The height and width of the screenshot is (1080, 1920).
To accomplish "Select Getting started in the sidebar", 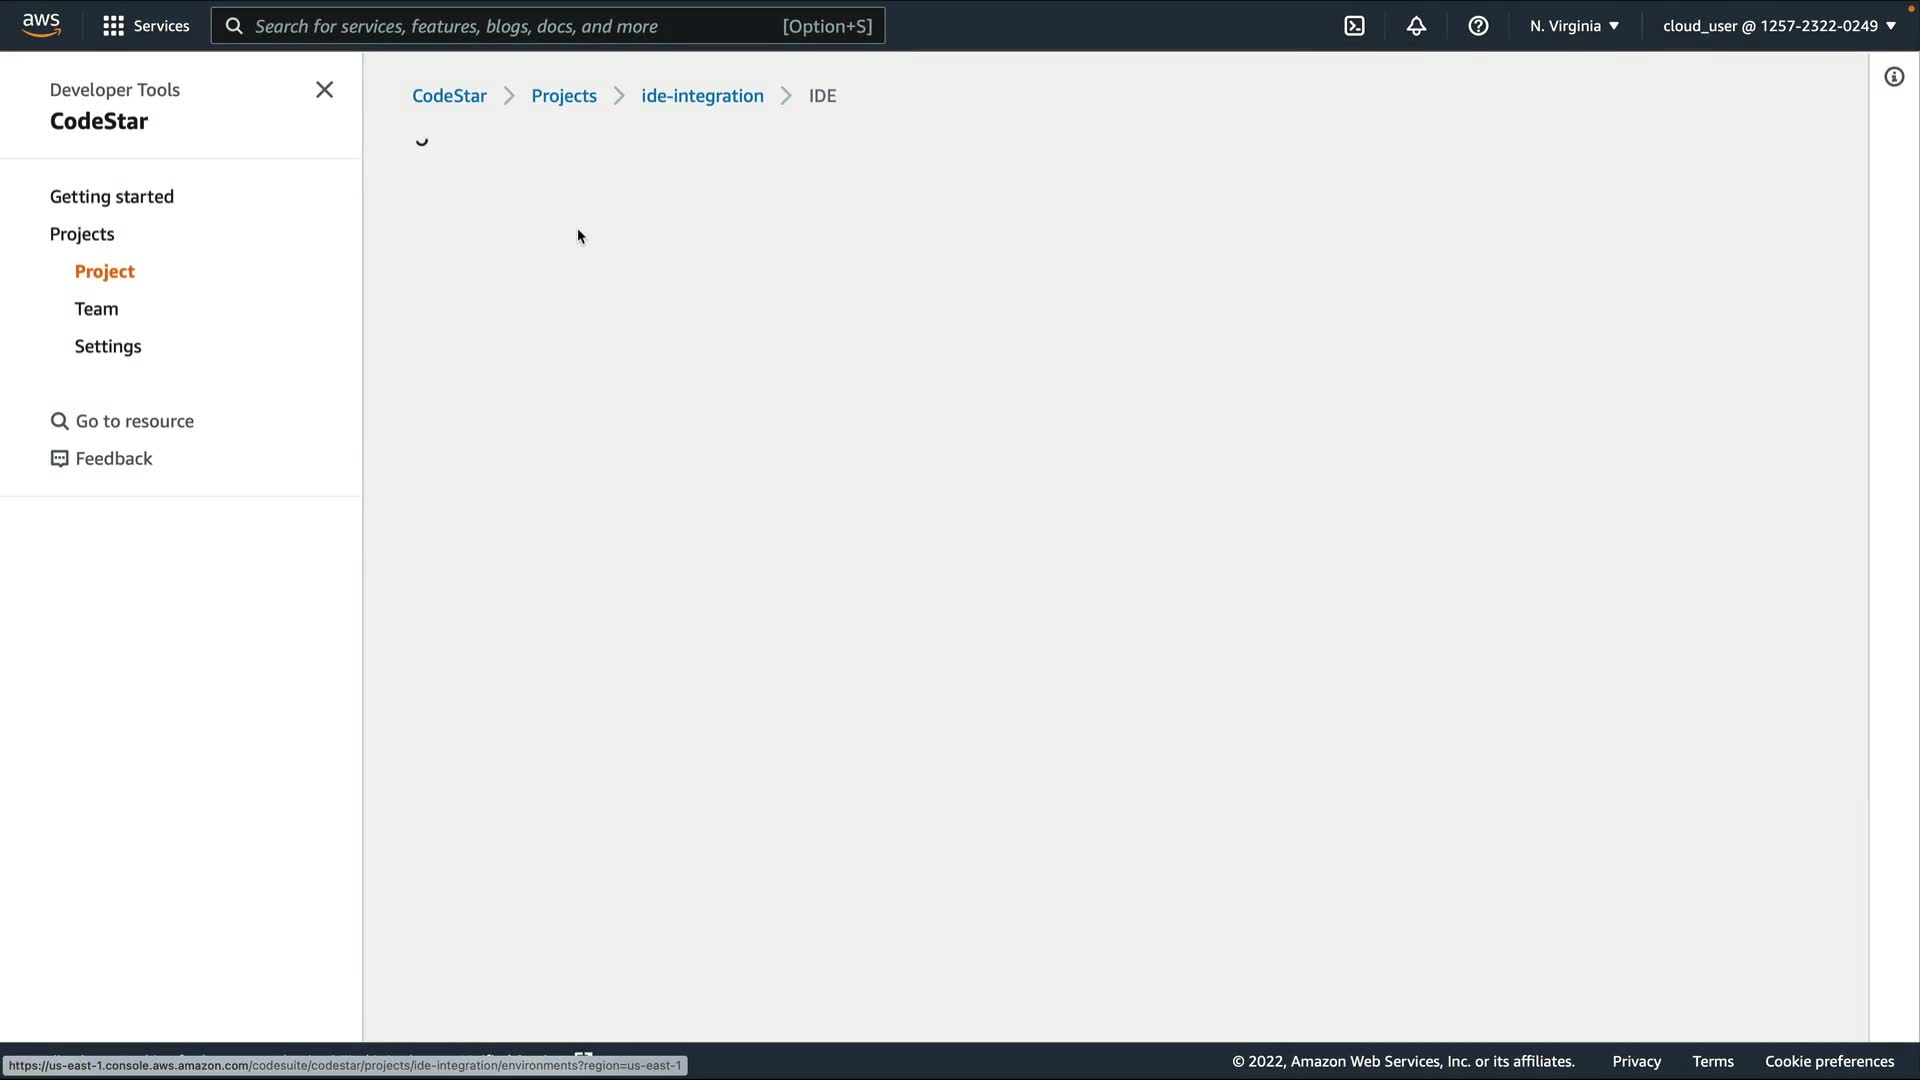I will [x=112, y=197].
